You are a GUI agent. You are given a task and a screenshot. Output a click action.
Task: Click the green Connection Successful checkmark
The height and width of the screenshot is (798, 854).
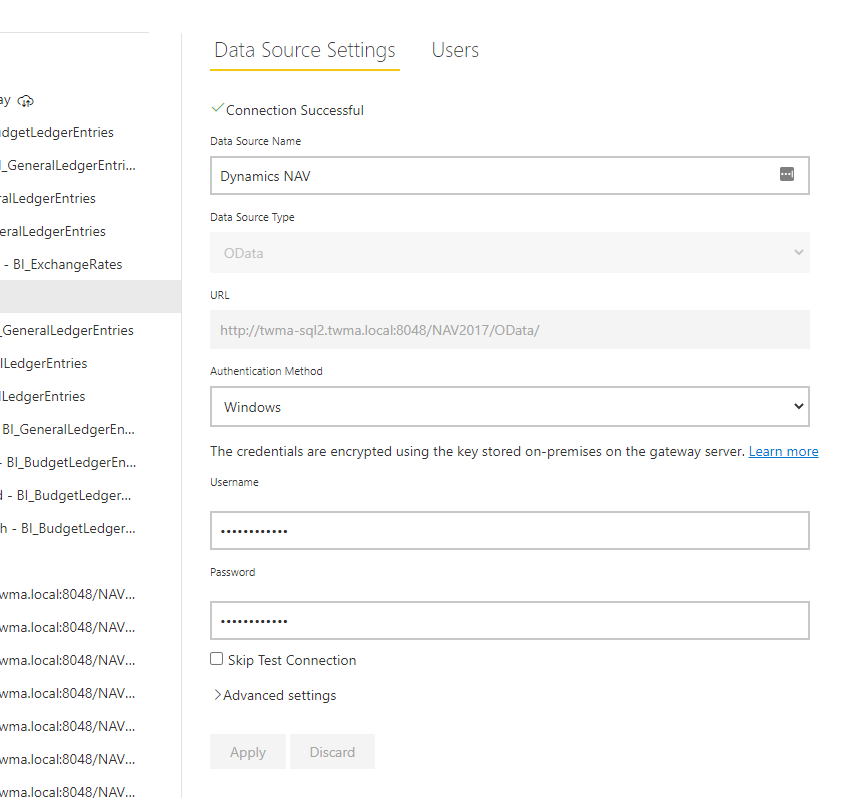point(216,110)
